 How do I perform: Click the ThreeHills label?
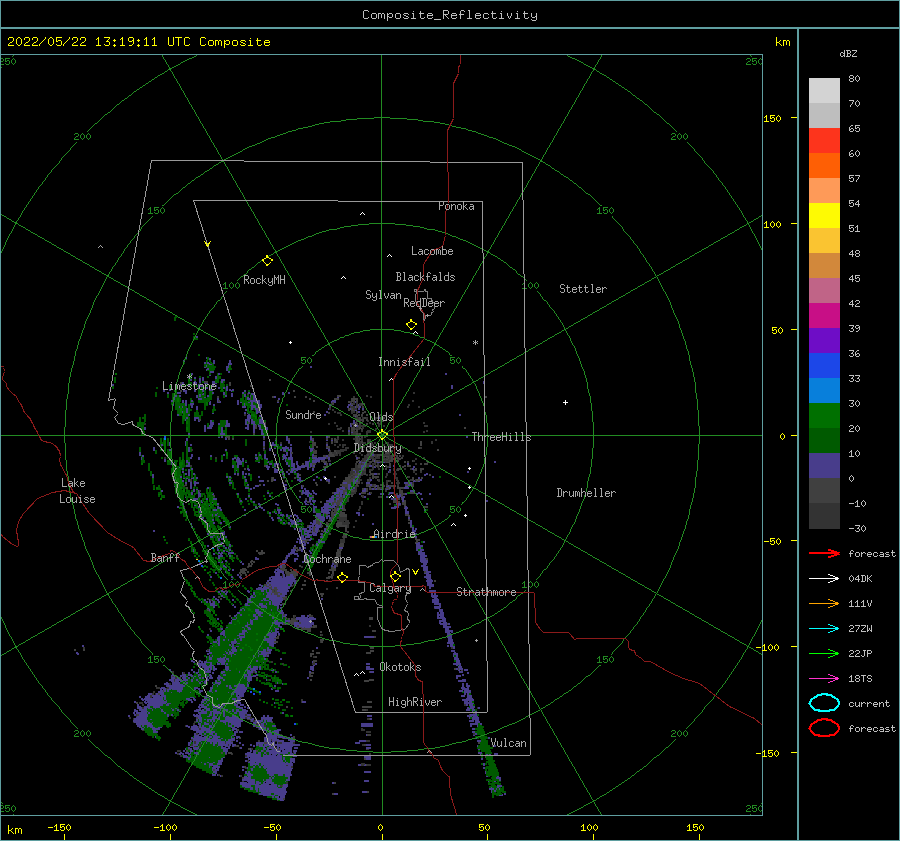click(502, 437)
